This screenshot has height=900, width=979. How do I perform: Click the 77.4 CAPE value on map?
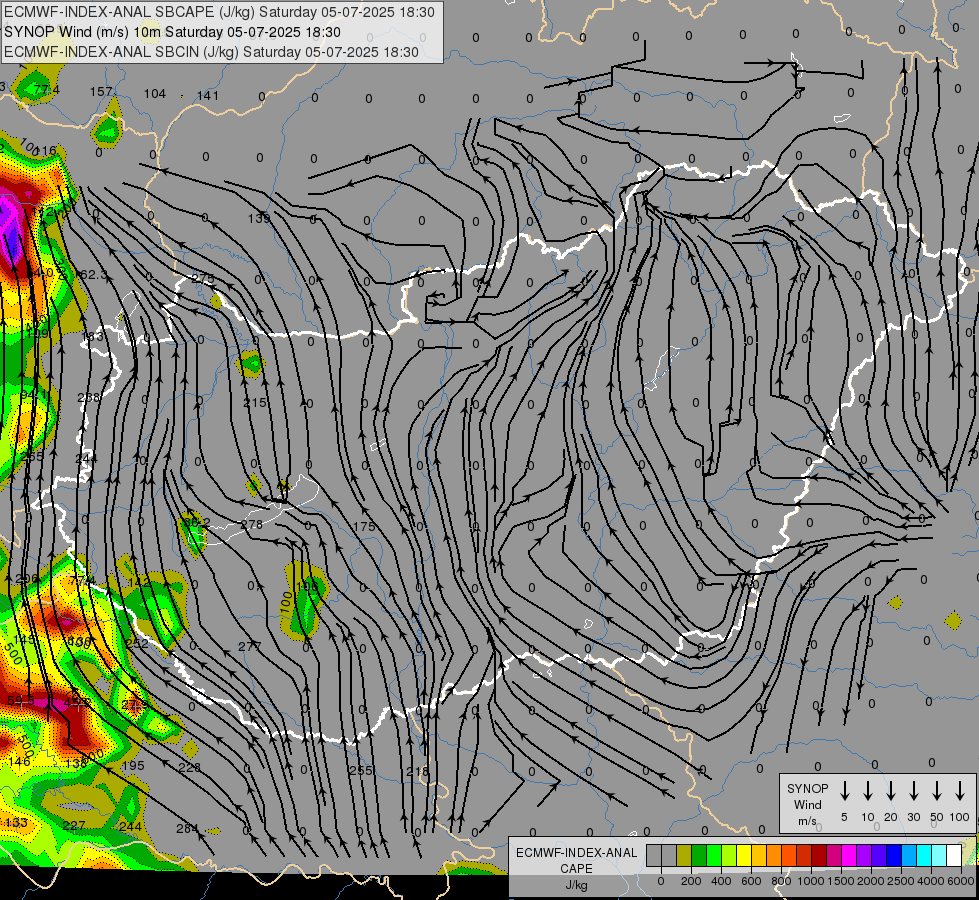point(47,90)
